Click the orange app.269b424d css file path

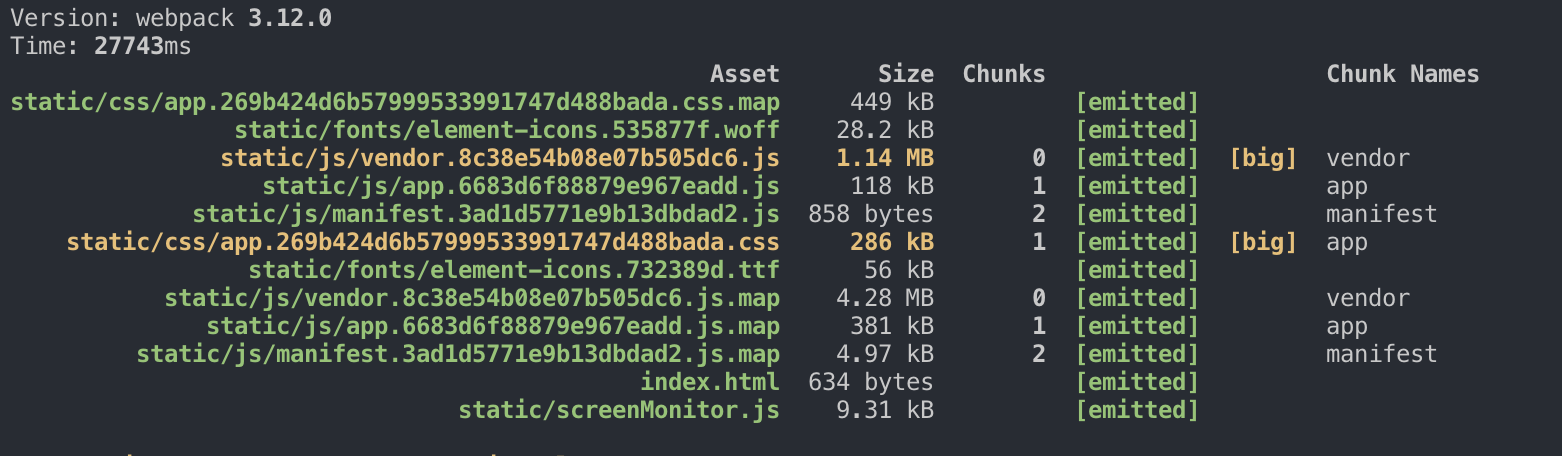423,242
